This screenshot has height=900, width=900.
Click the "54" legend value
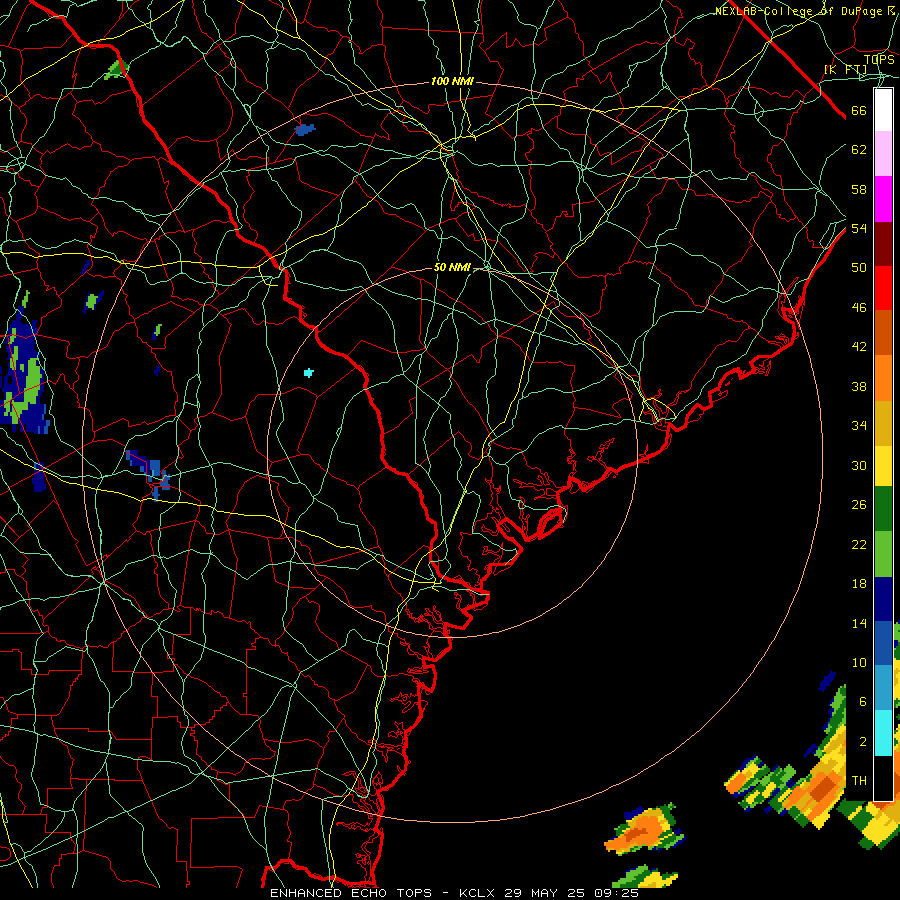[x=859, y=228]
